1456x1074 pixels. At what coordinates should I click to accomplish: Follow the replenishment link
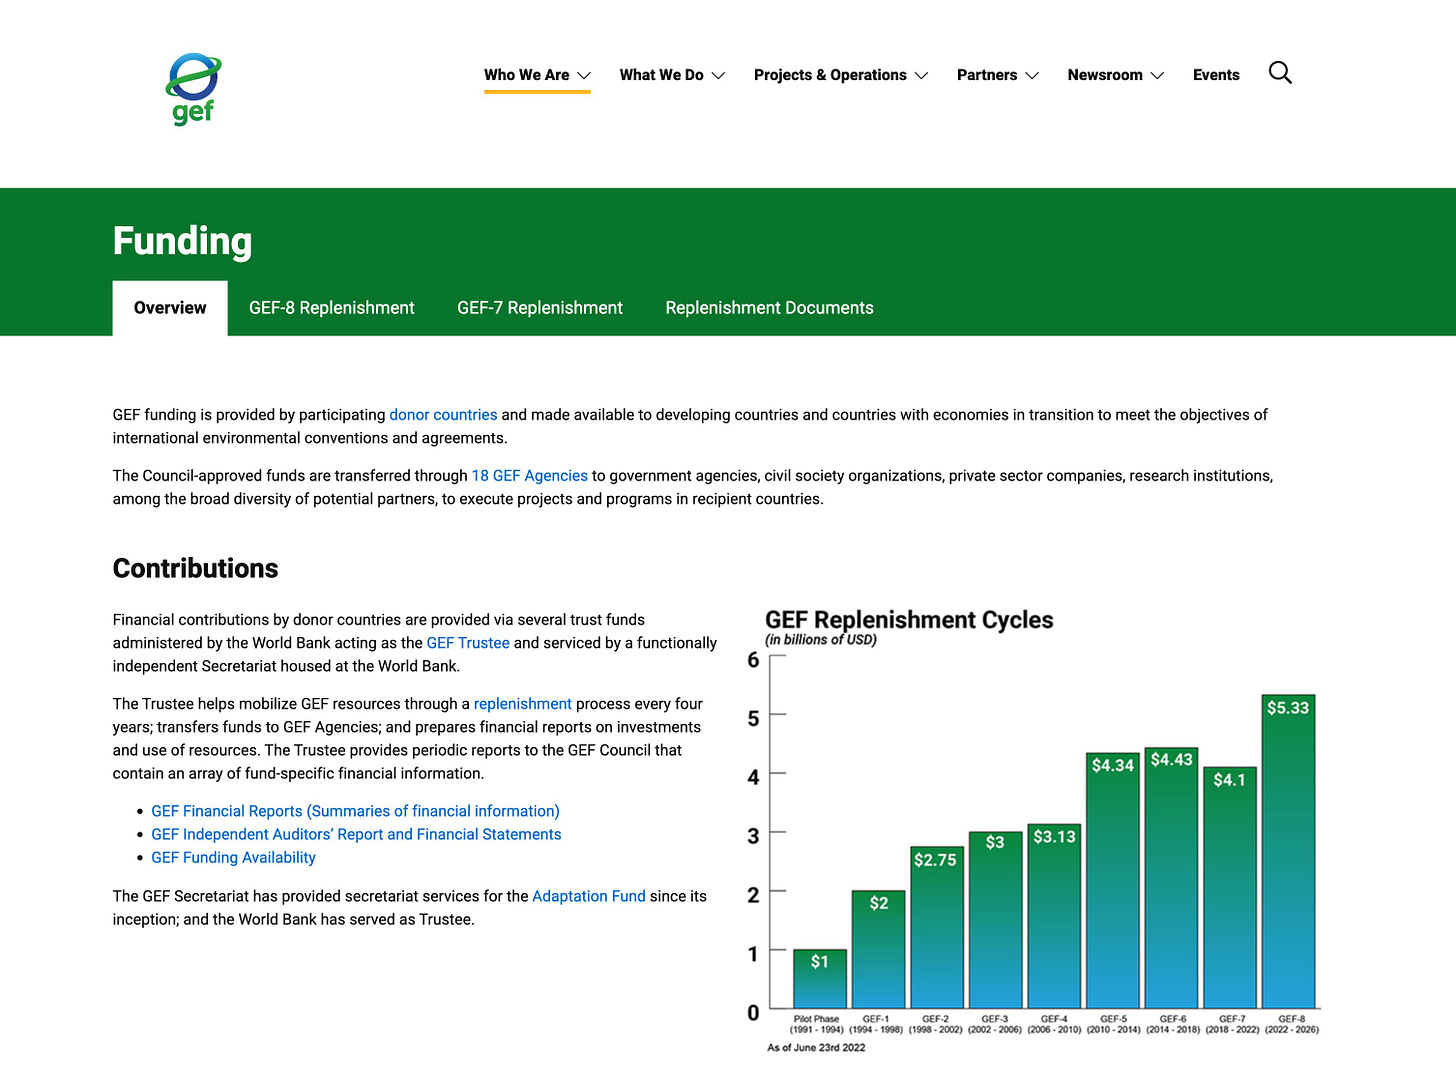click(x=523, y=704)
